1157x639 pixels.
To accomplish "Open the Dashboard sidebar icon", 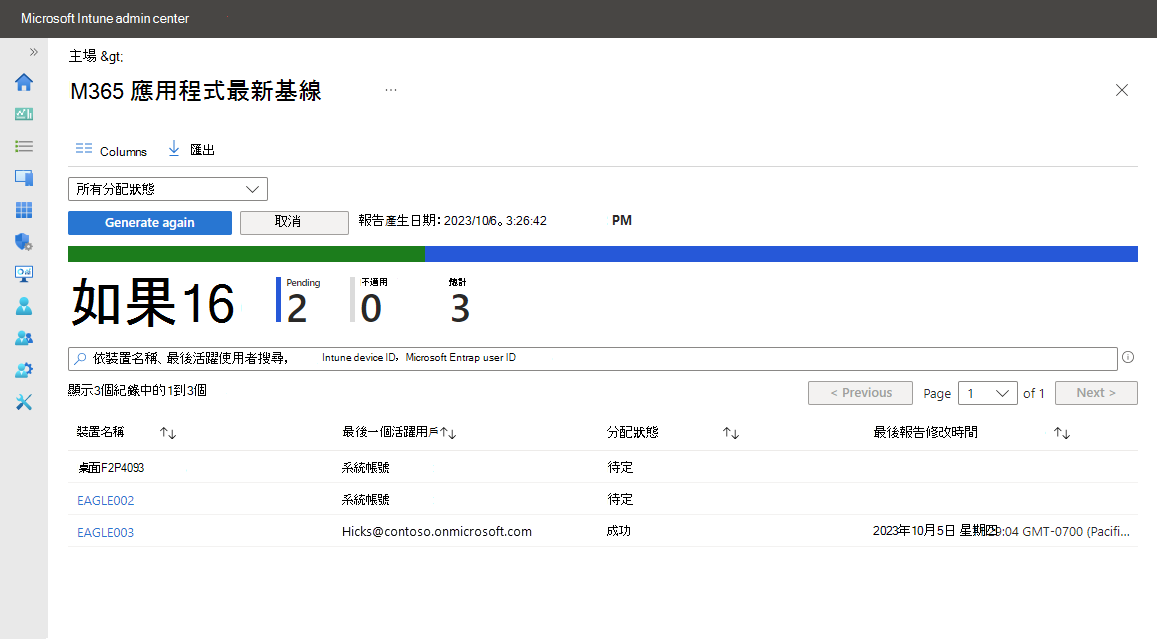I will (24, 114).
